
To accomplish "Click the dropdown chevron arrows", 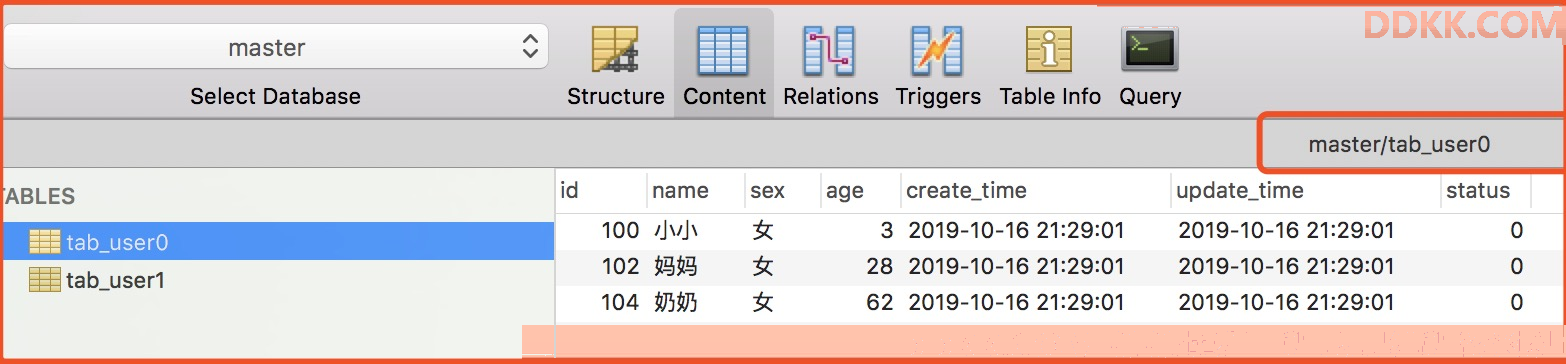I will pyautogui.click(x=530, y=47).
